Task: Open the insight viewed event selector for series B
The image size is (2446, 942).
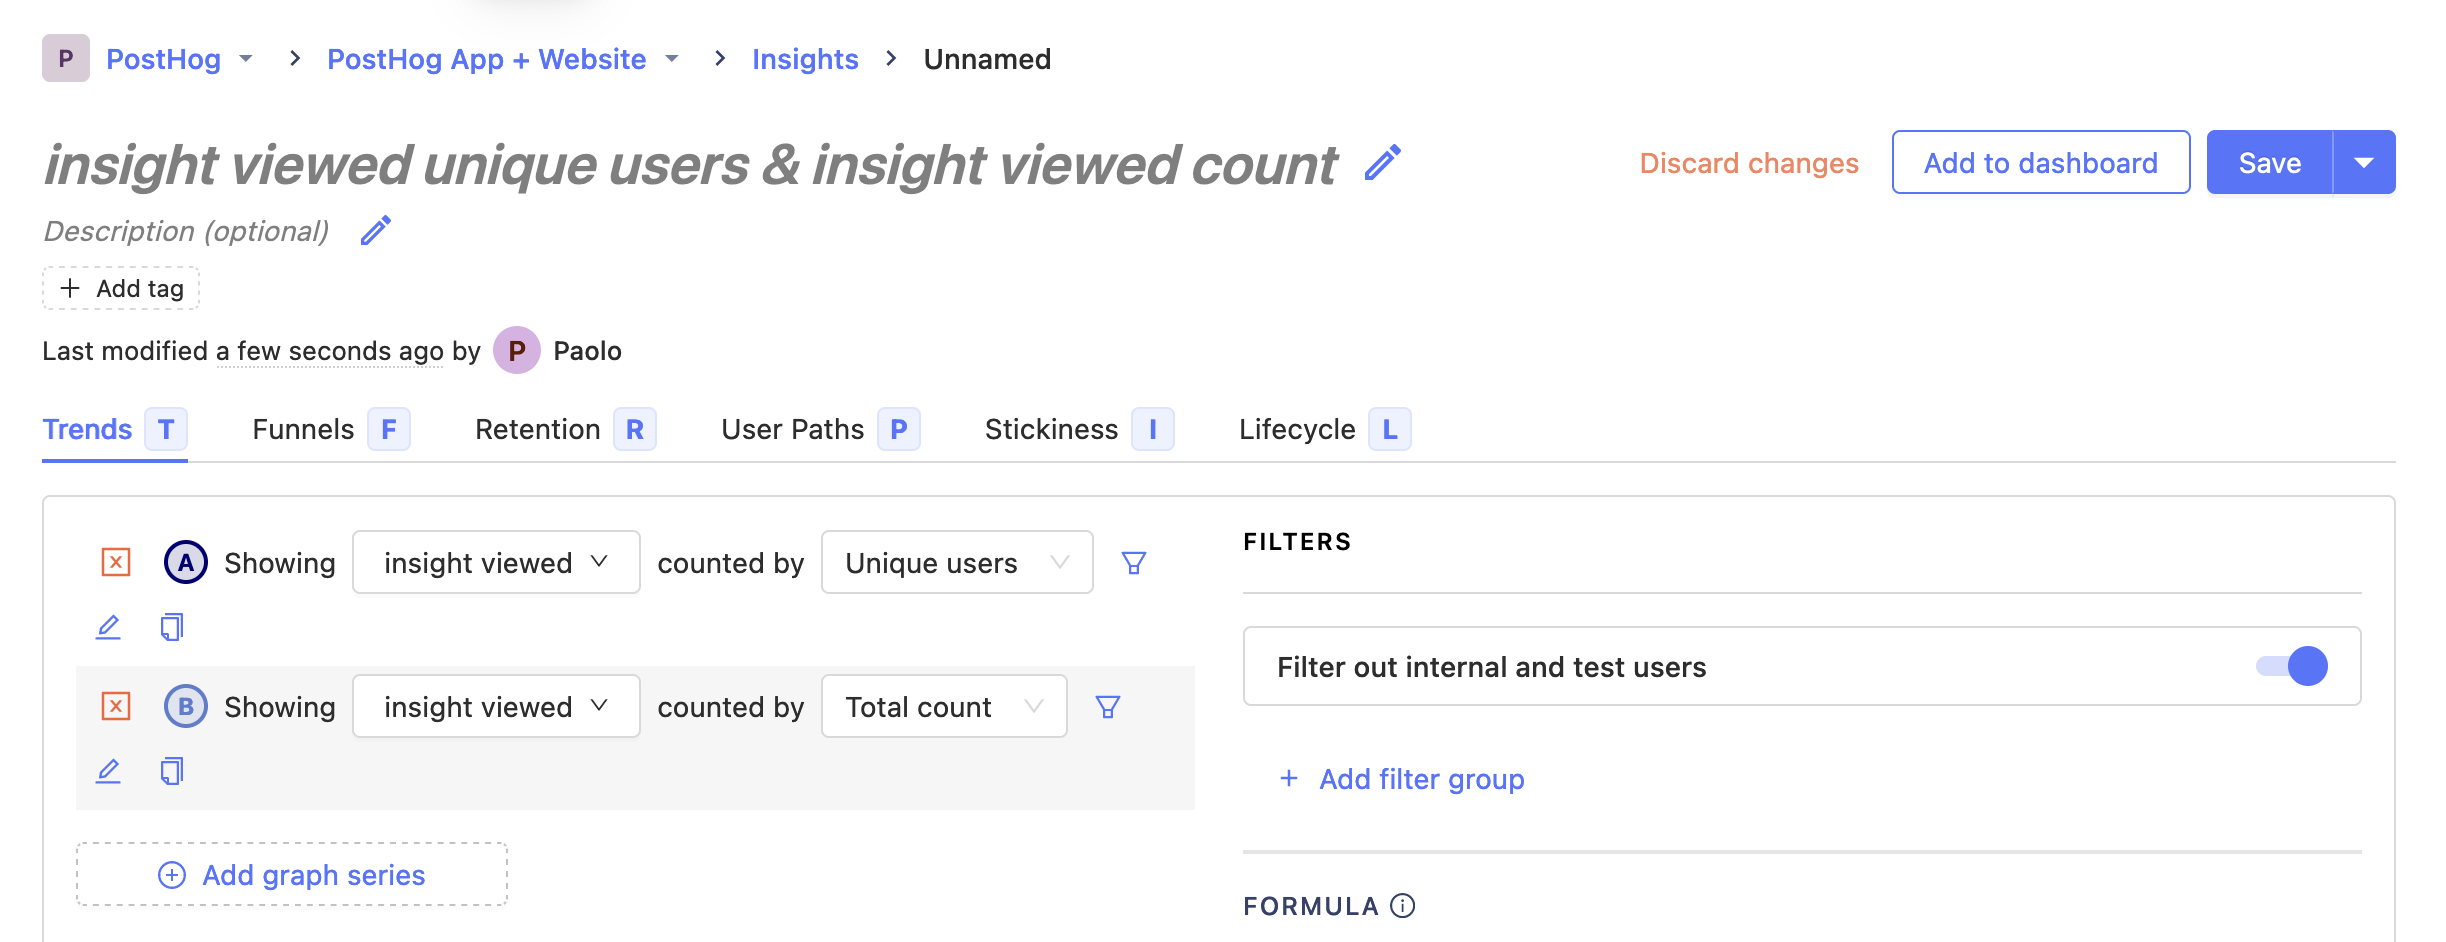Action: coord(495,705)
